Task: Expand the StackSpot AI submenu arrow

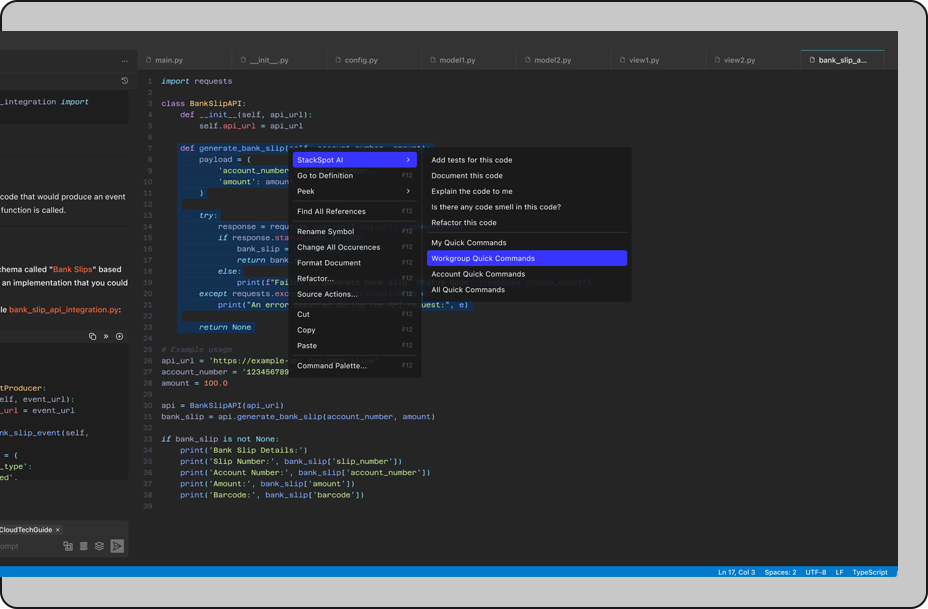Action: 408,160
